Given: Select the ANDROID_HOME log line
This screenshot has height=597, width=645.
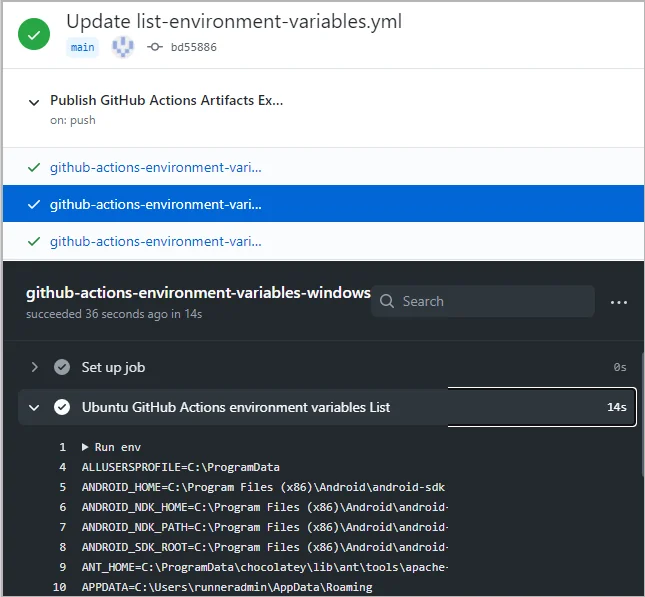Looking at the screenshot, I should point(263,487).
